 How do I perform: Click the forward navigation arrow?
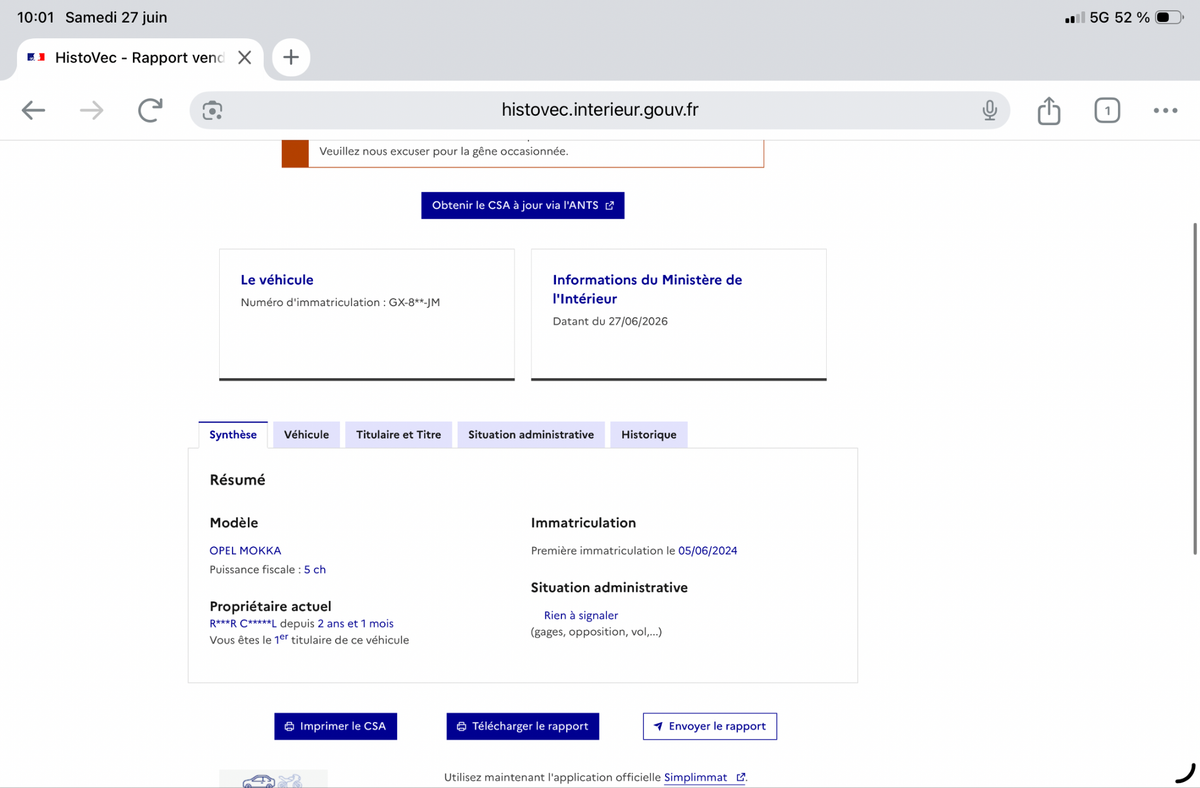click(92, 110)
